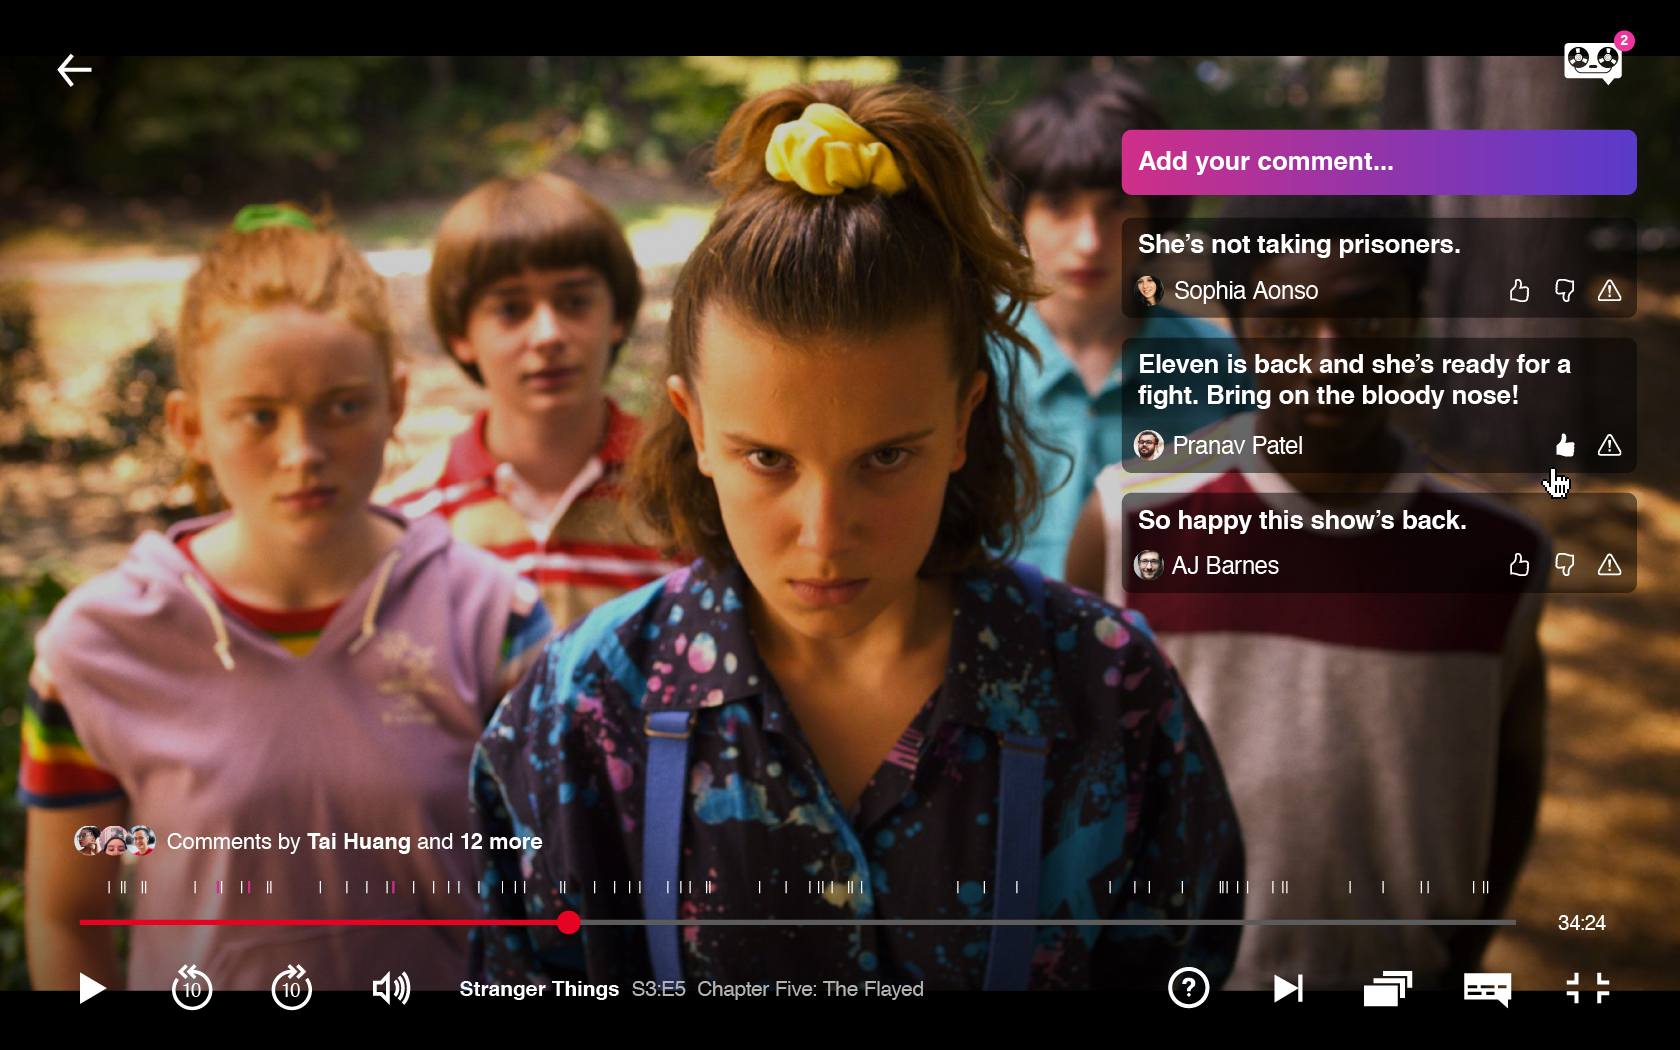This screenshot has width=1680, height=1050.
Task: Dislike AJ Barnes's comment
Action: click(x=1564, y=565)
